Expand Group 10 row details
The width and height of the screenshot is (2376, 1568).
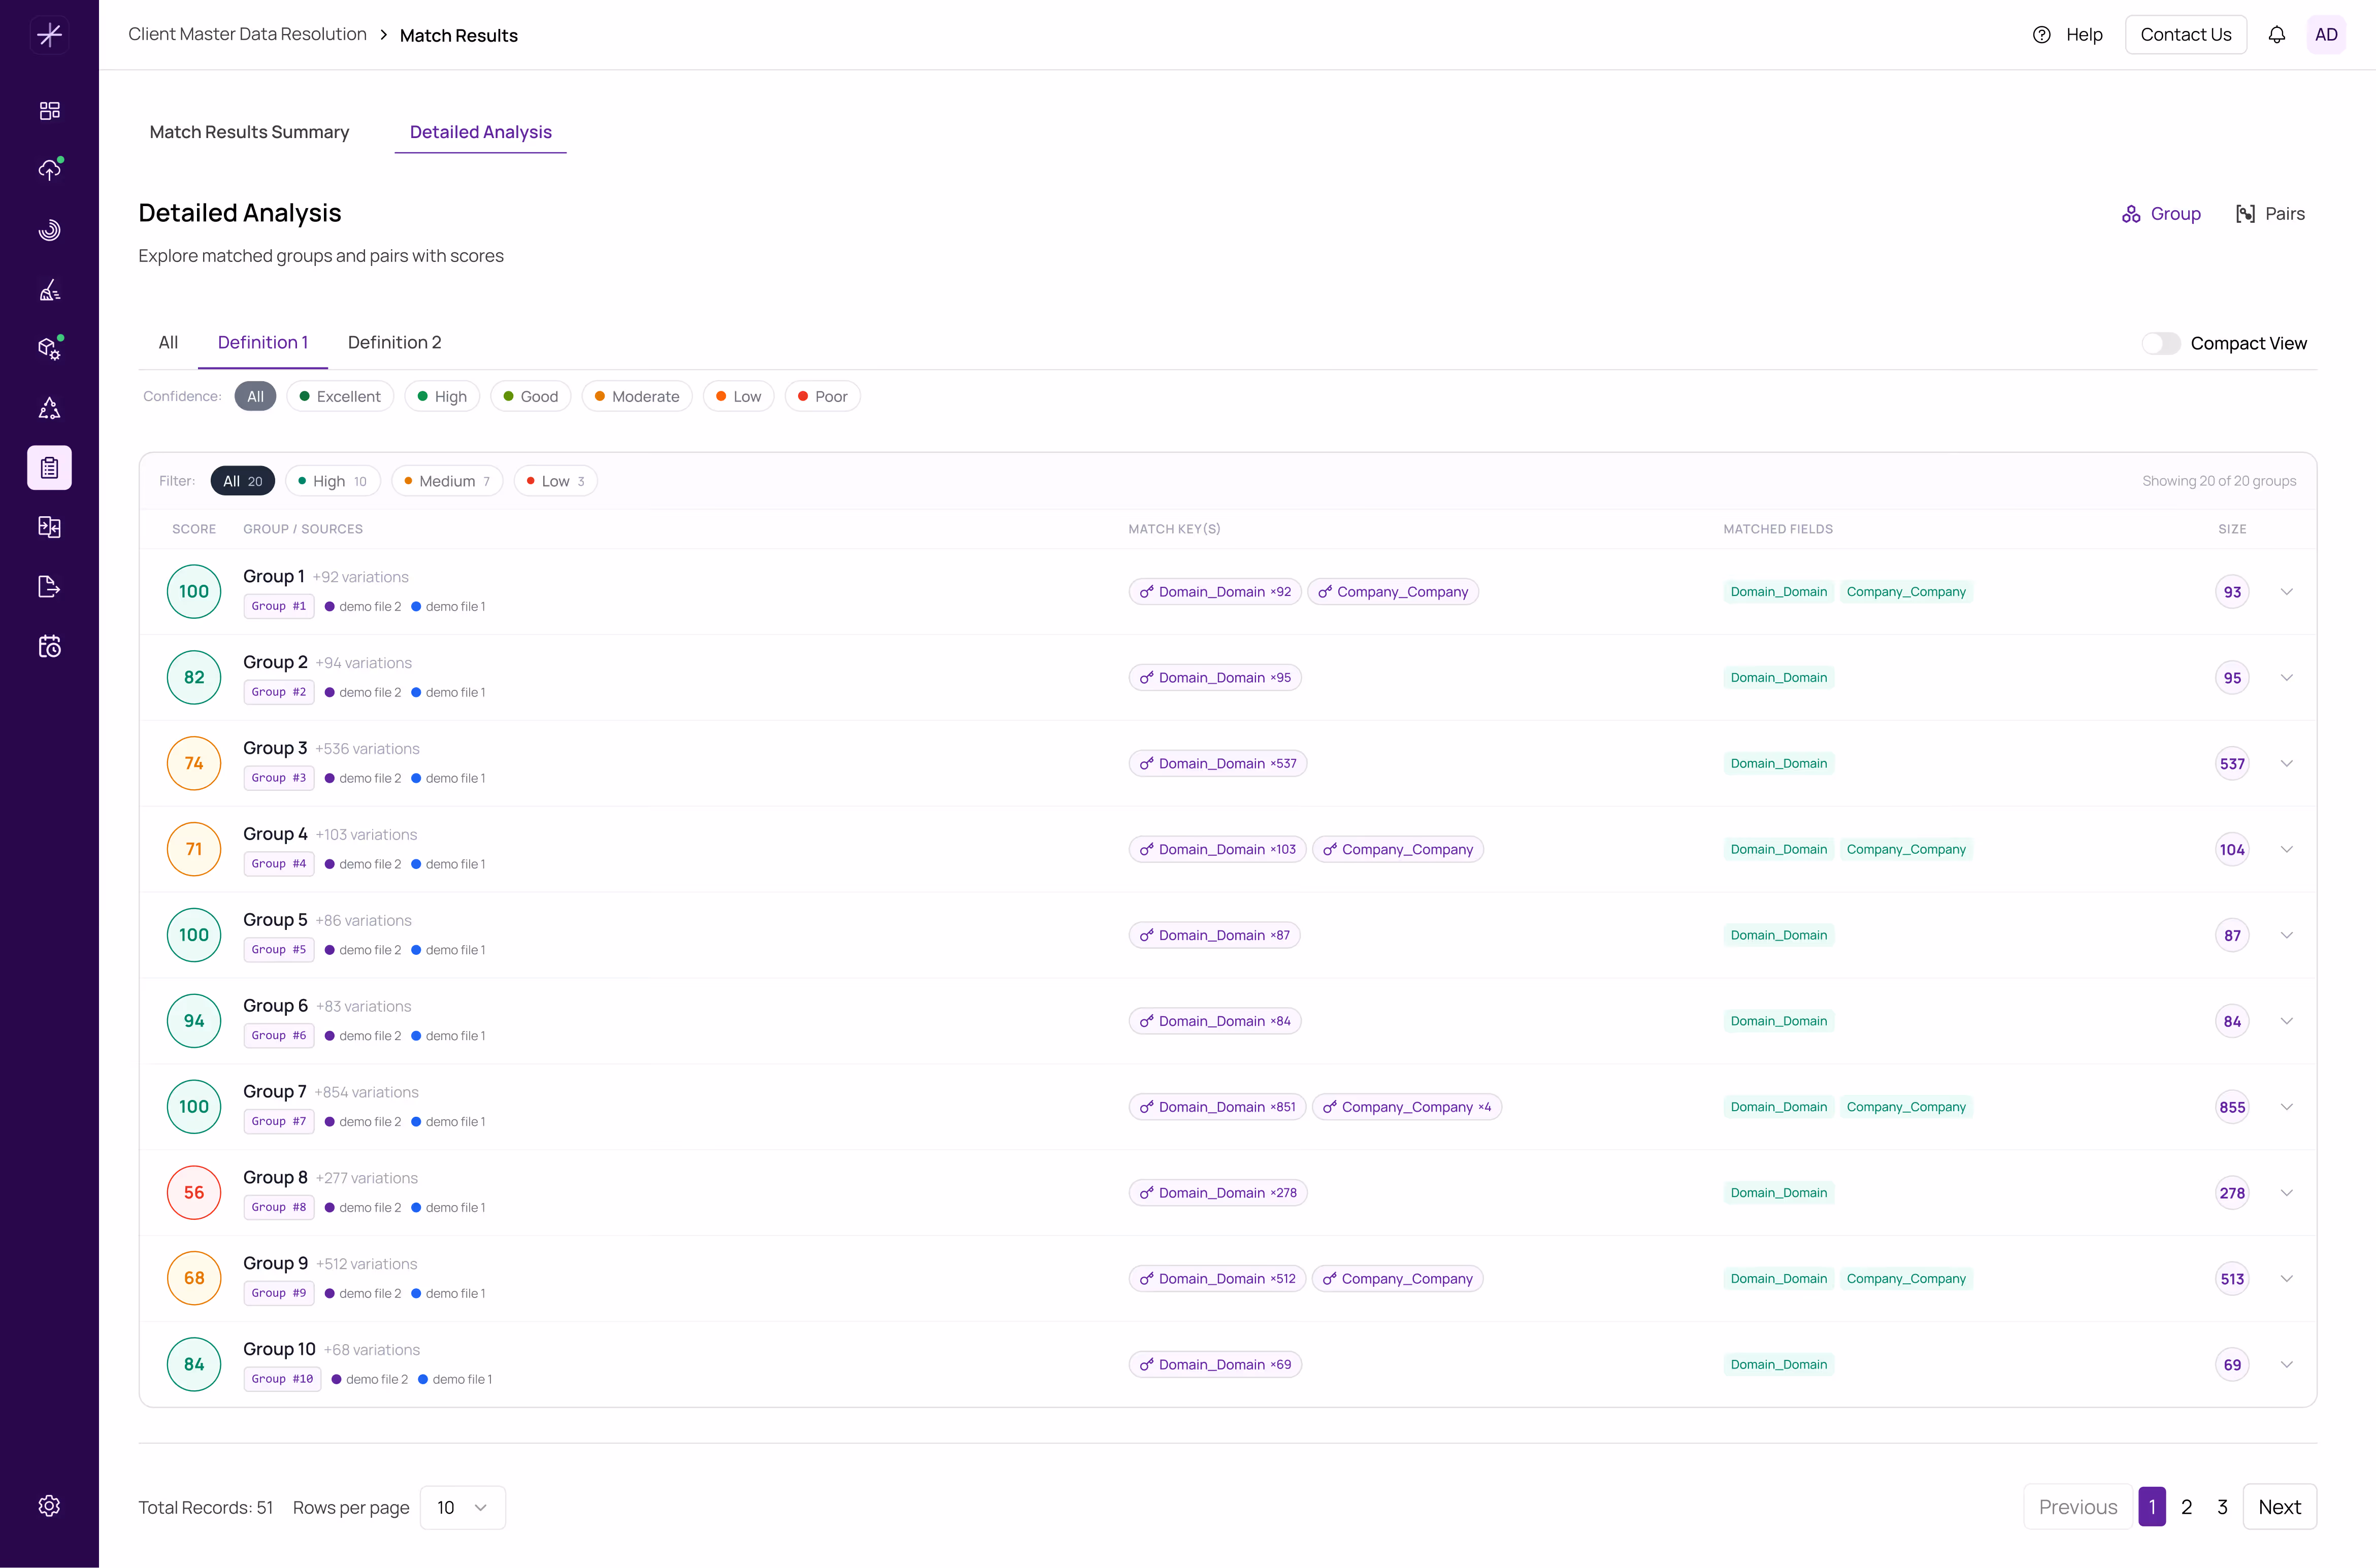(2287, 1364)
